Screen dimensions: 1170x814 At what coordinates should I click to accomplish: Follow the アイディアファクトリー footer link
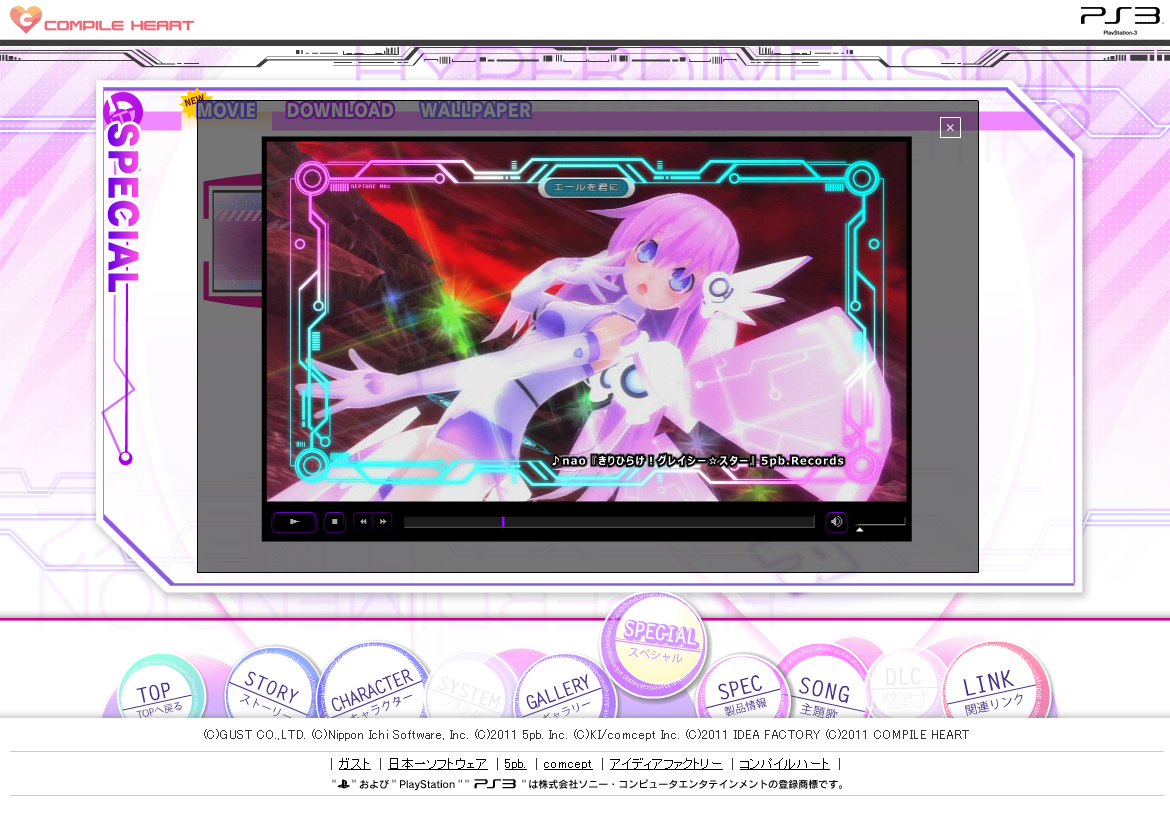(x=666, y=763)
